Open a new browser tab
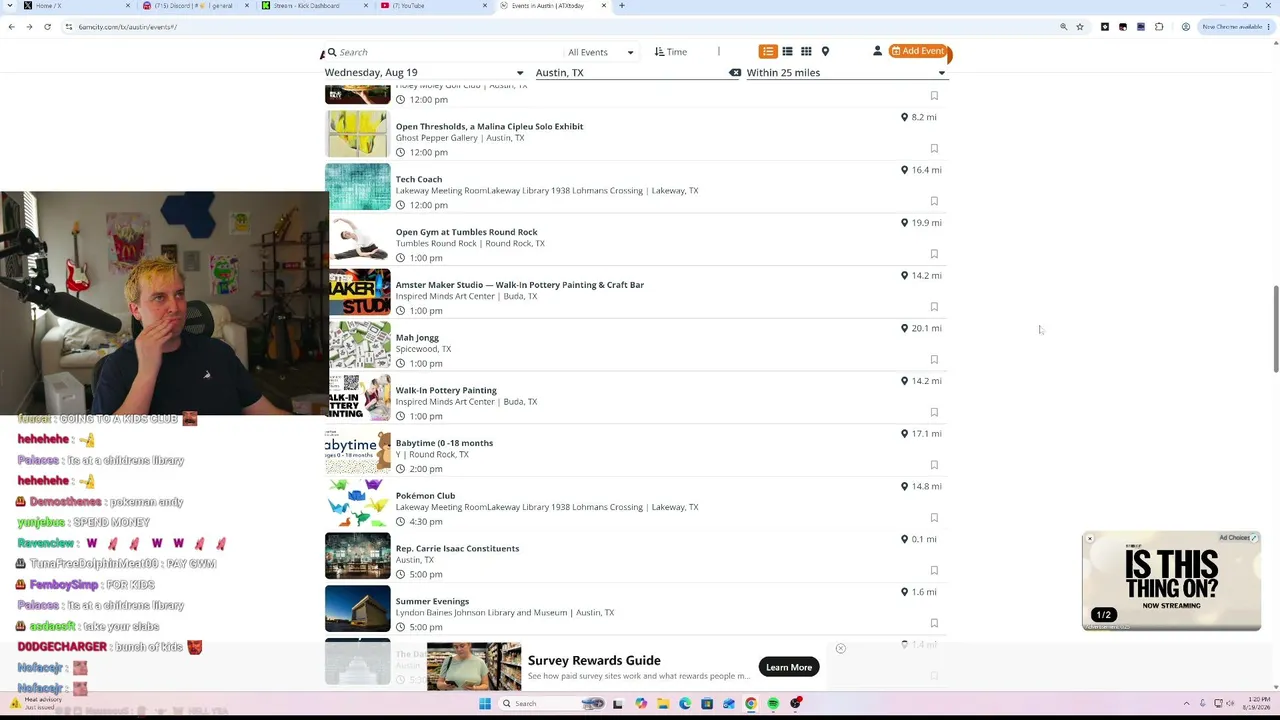1280x720 pixels. pyautogui.click(x=621, y=6)
